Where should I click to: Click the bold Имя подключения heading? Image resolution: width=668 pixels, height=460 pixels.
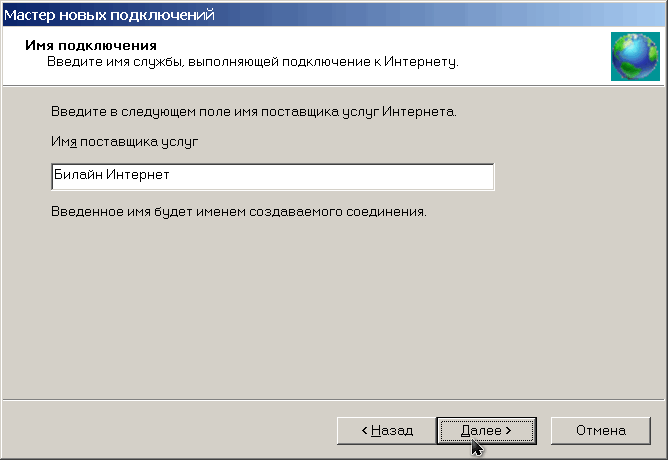point(91,45)
